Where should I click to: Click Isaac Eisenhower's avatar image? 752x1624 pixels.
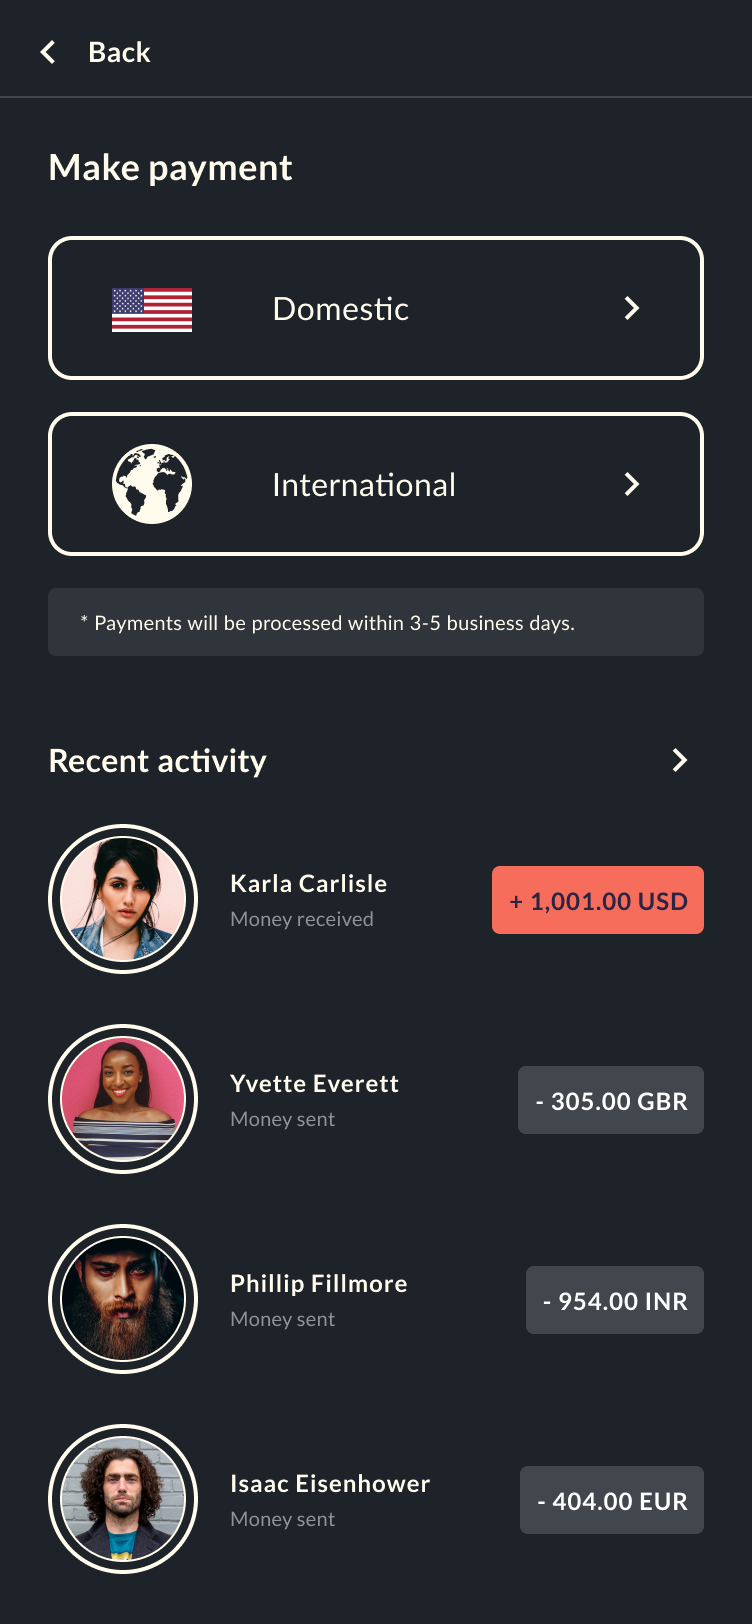pos(123,1499)
